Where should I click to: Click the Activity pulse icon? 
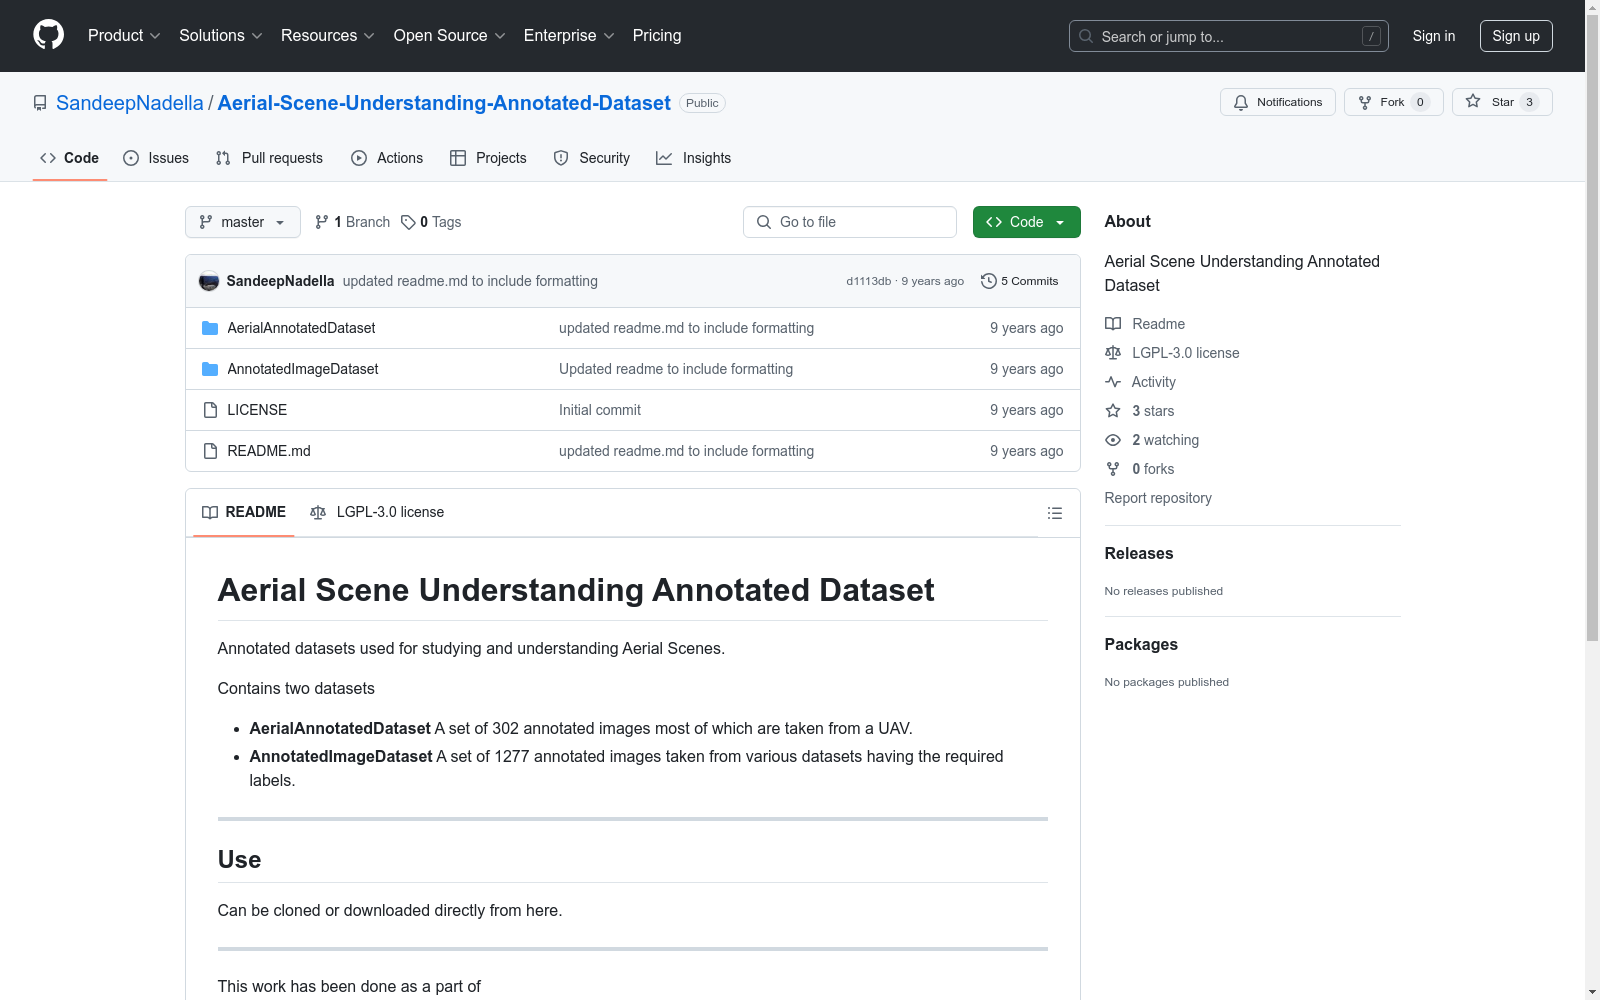click(x=1113, y=382)
